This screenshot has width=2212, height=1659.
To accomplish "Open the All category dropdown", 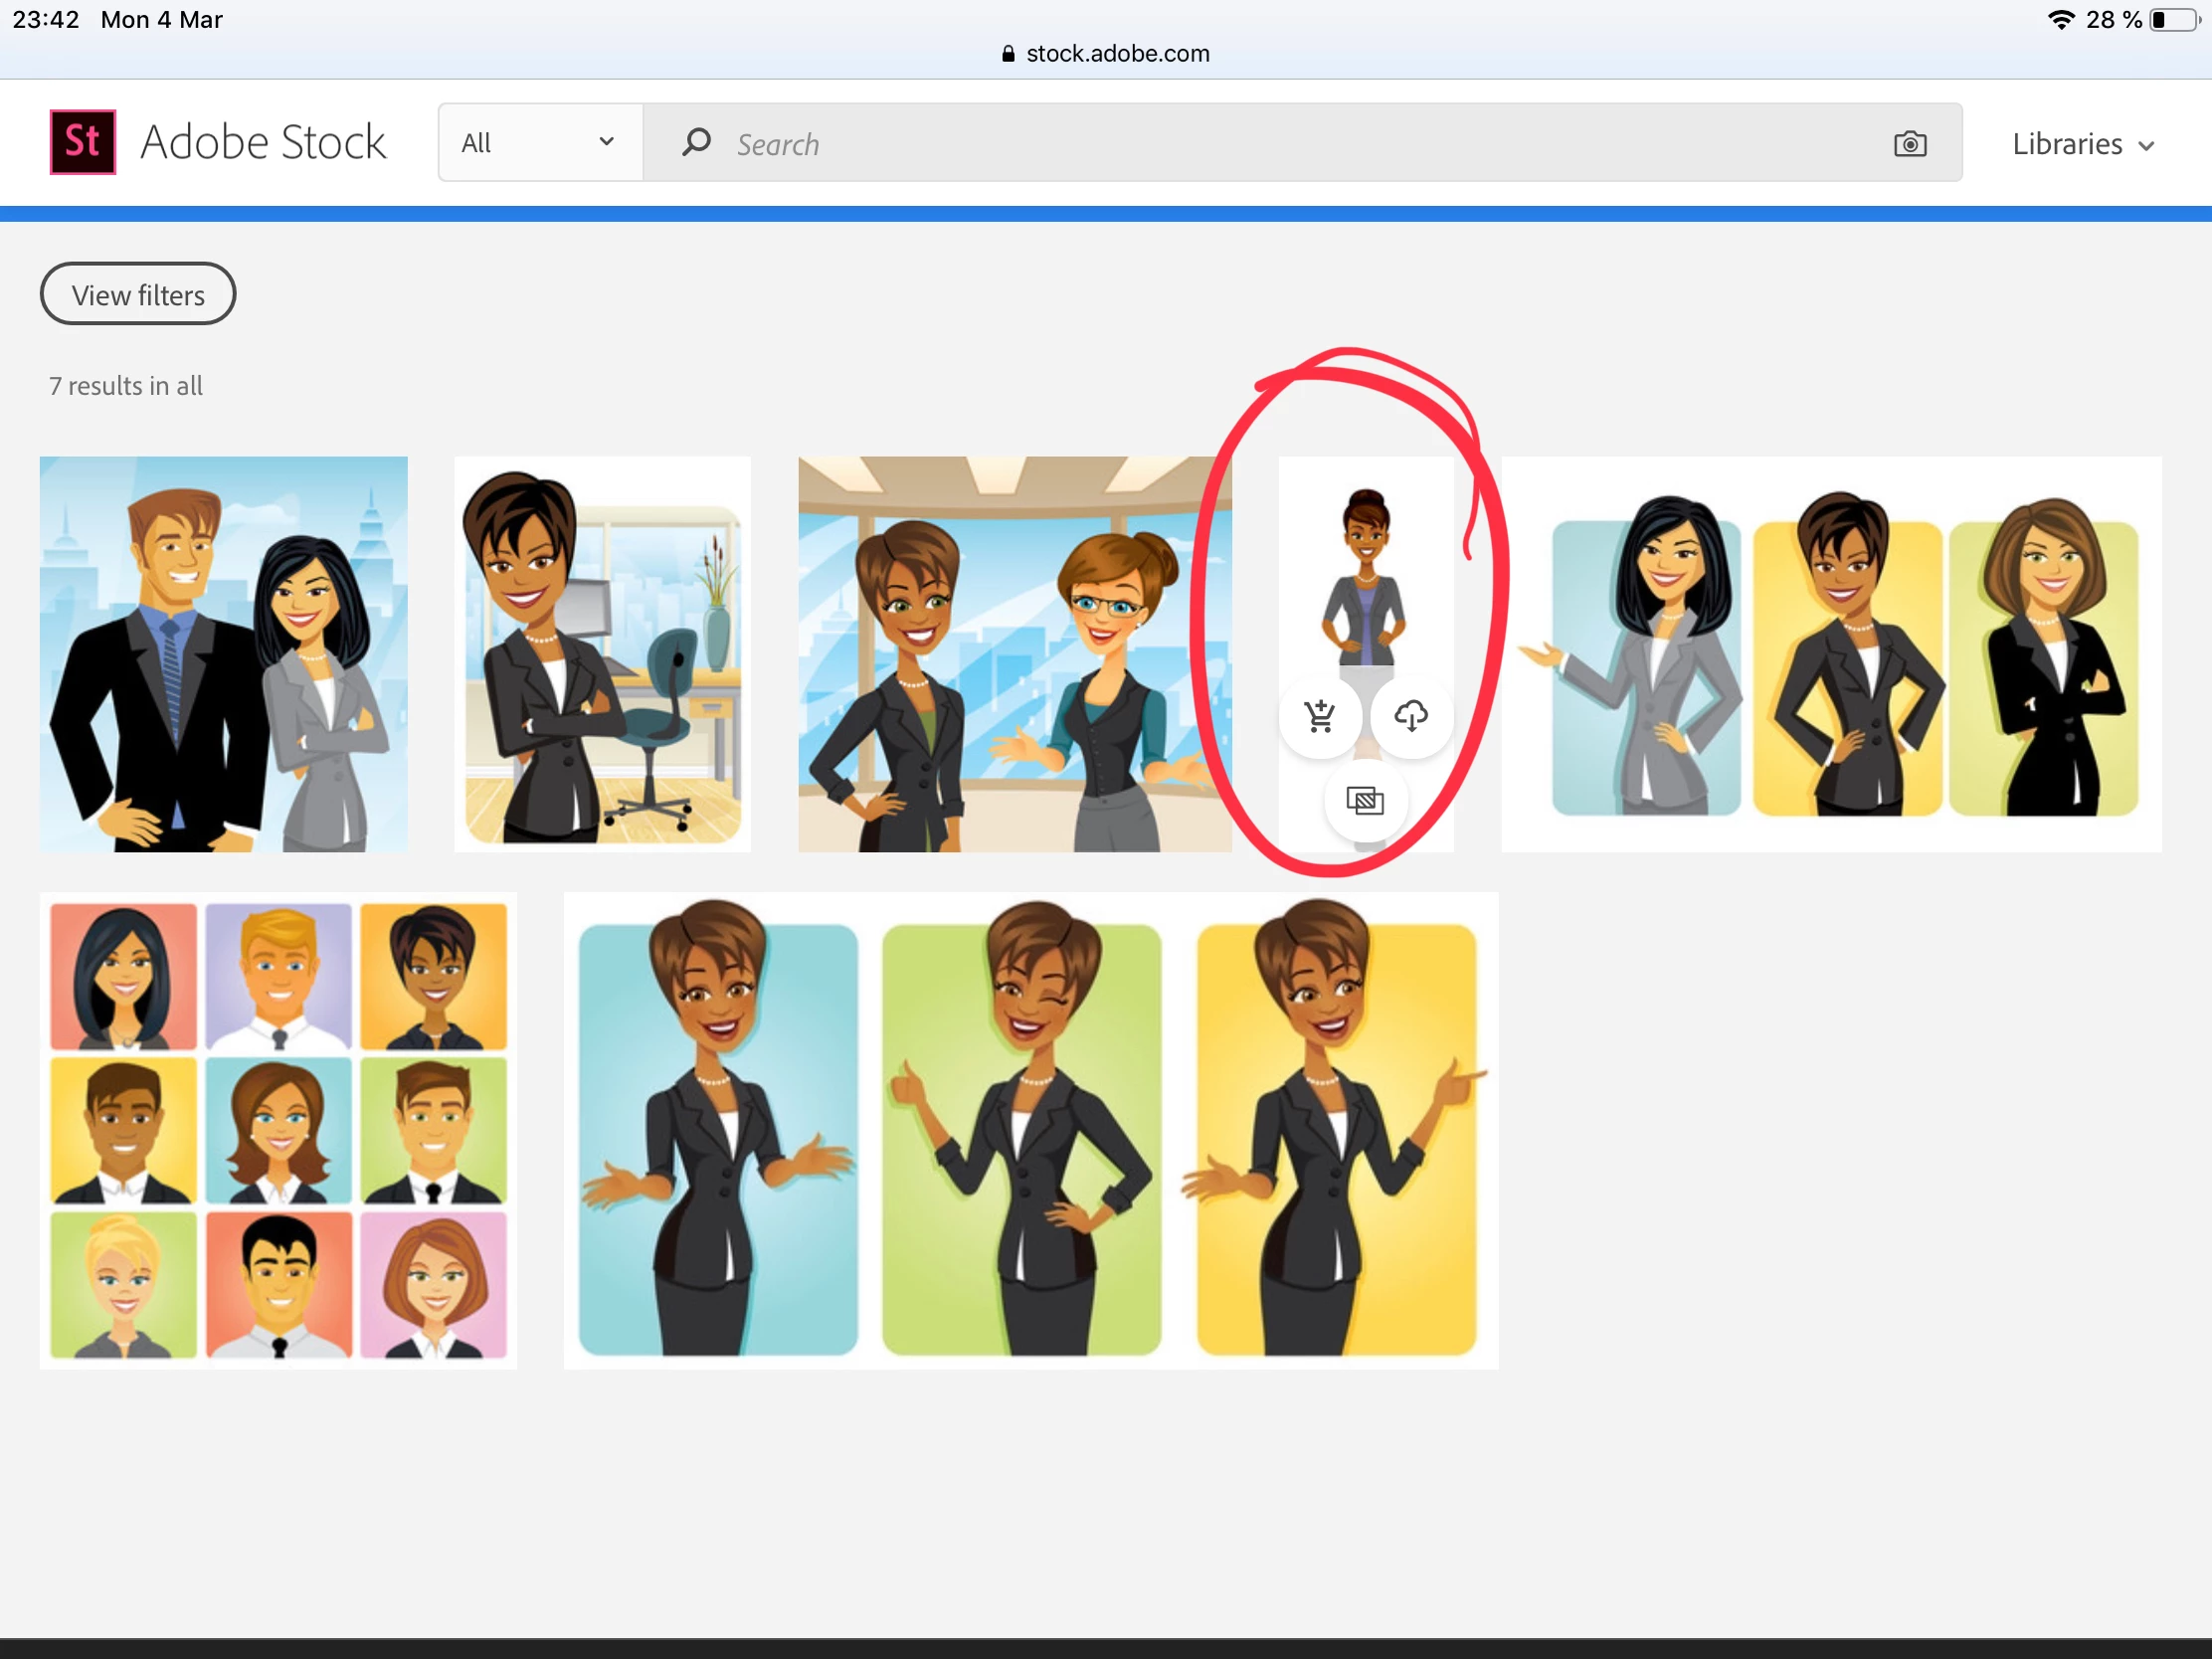I will (539, 143).
